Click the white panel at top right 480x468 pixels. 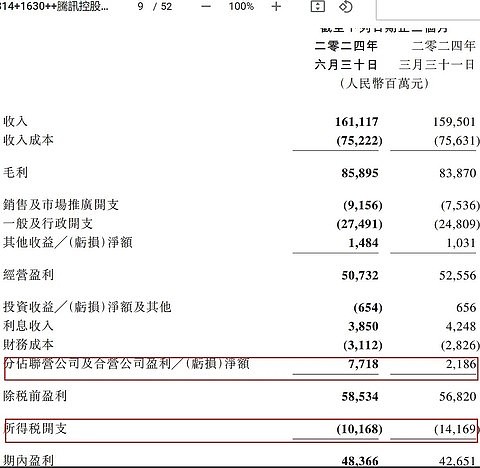coord(428,9)
